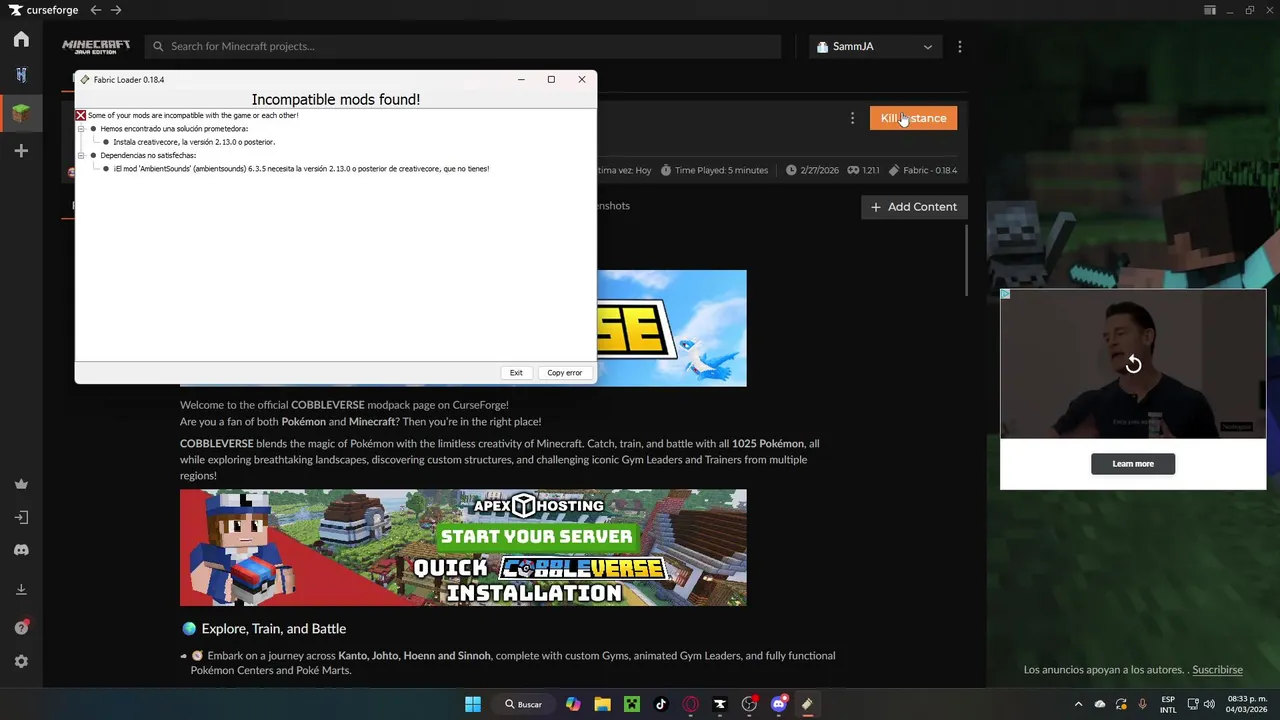Open the three-dot menu beside profile selector
The height and width of the screenshot is (720, 1280).
960,46
